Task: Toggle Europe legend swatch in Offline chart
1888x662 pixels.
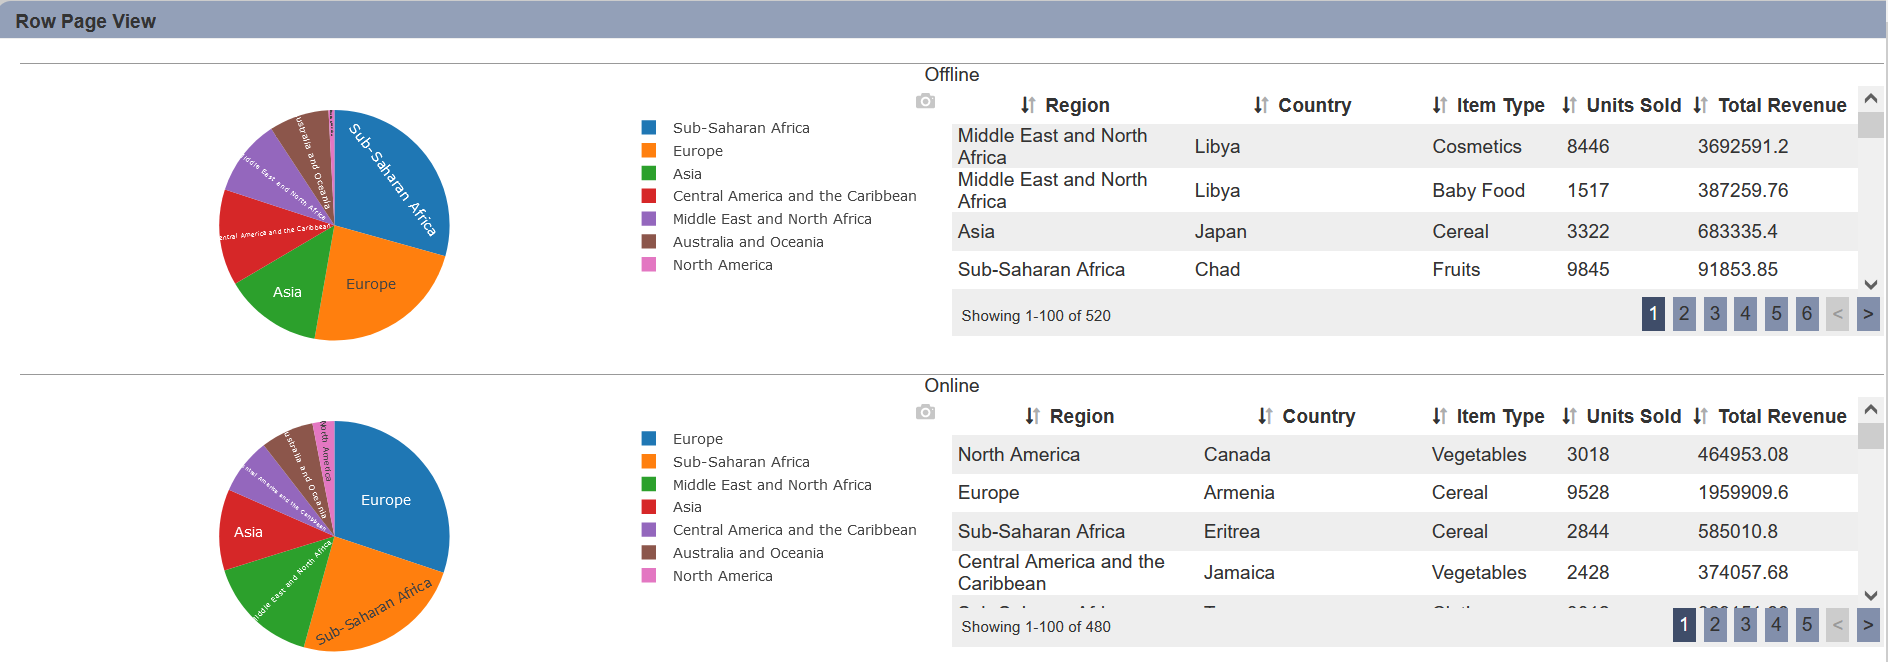Action: (649, 151)
